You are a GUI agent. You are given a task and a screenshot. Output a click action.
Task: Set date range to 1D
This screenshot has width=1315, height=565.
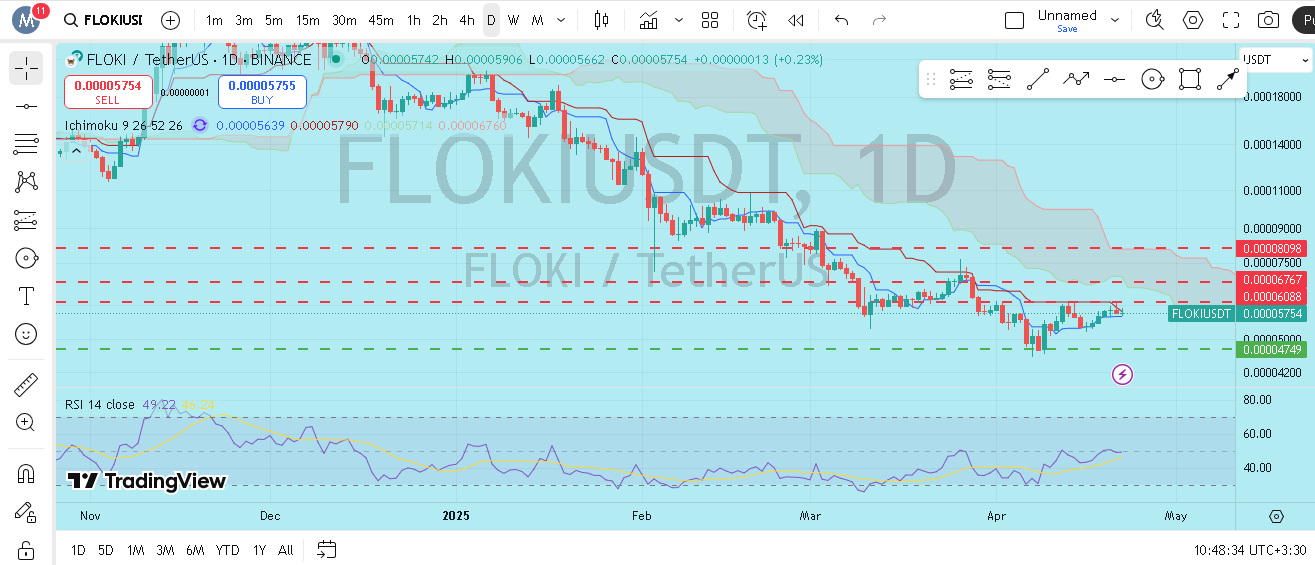click(x=78, y=549)
